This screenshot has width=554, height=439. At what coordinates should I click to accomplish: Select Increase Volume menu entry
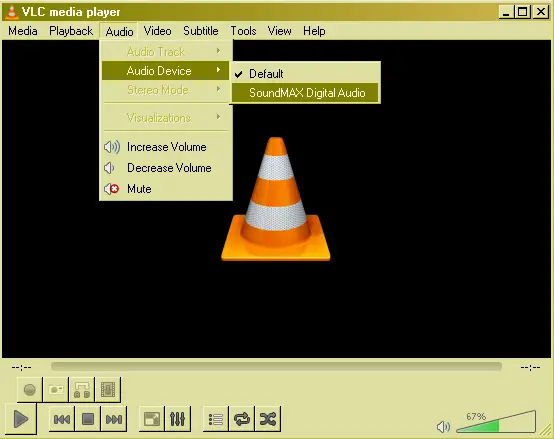pos(165,147)
